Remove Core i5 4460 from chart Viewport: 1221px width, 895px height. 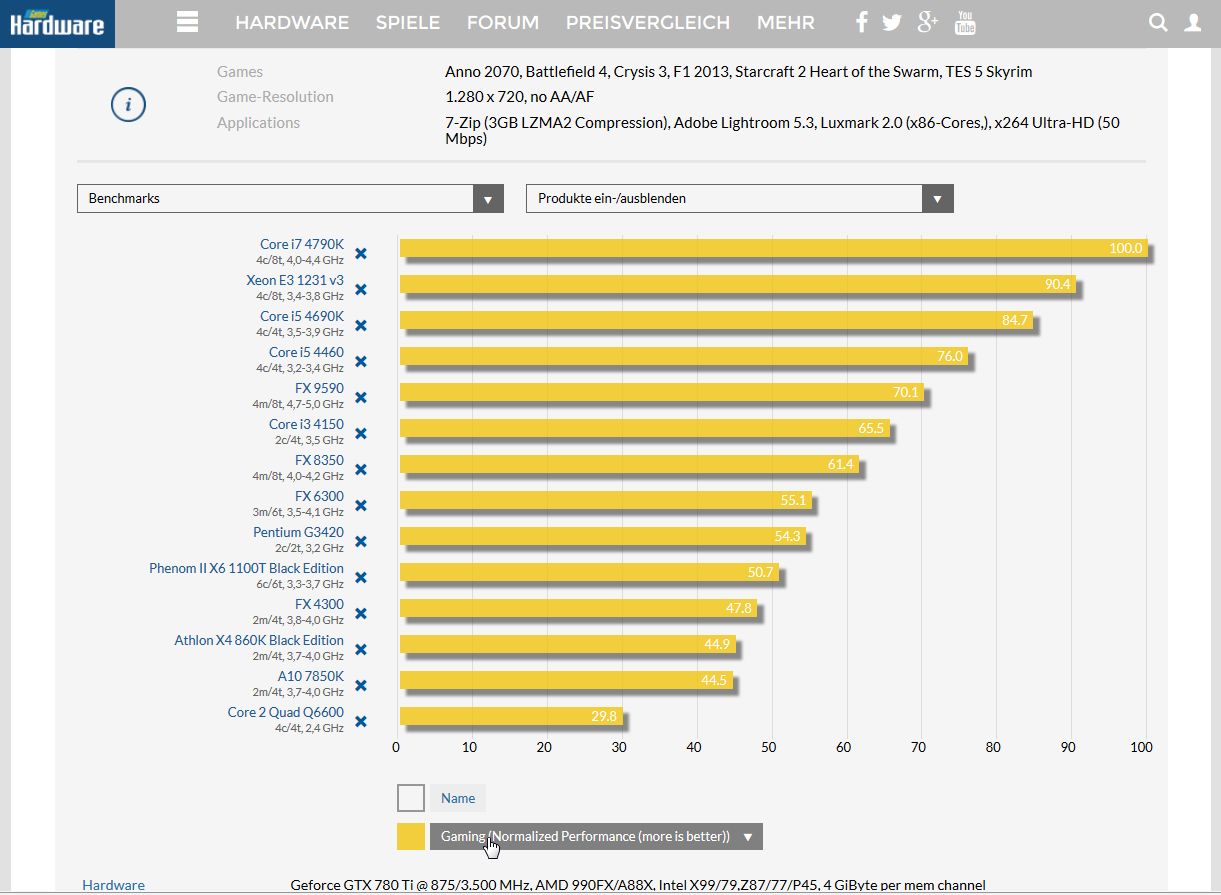coord(361,361)
